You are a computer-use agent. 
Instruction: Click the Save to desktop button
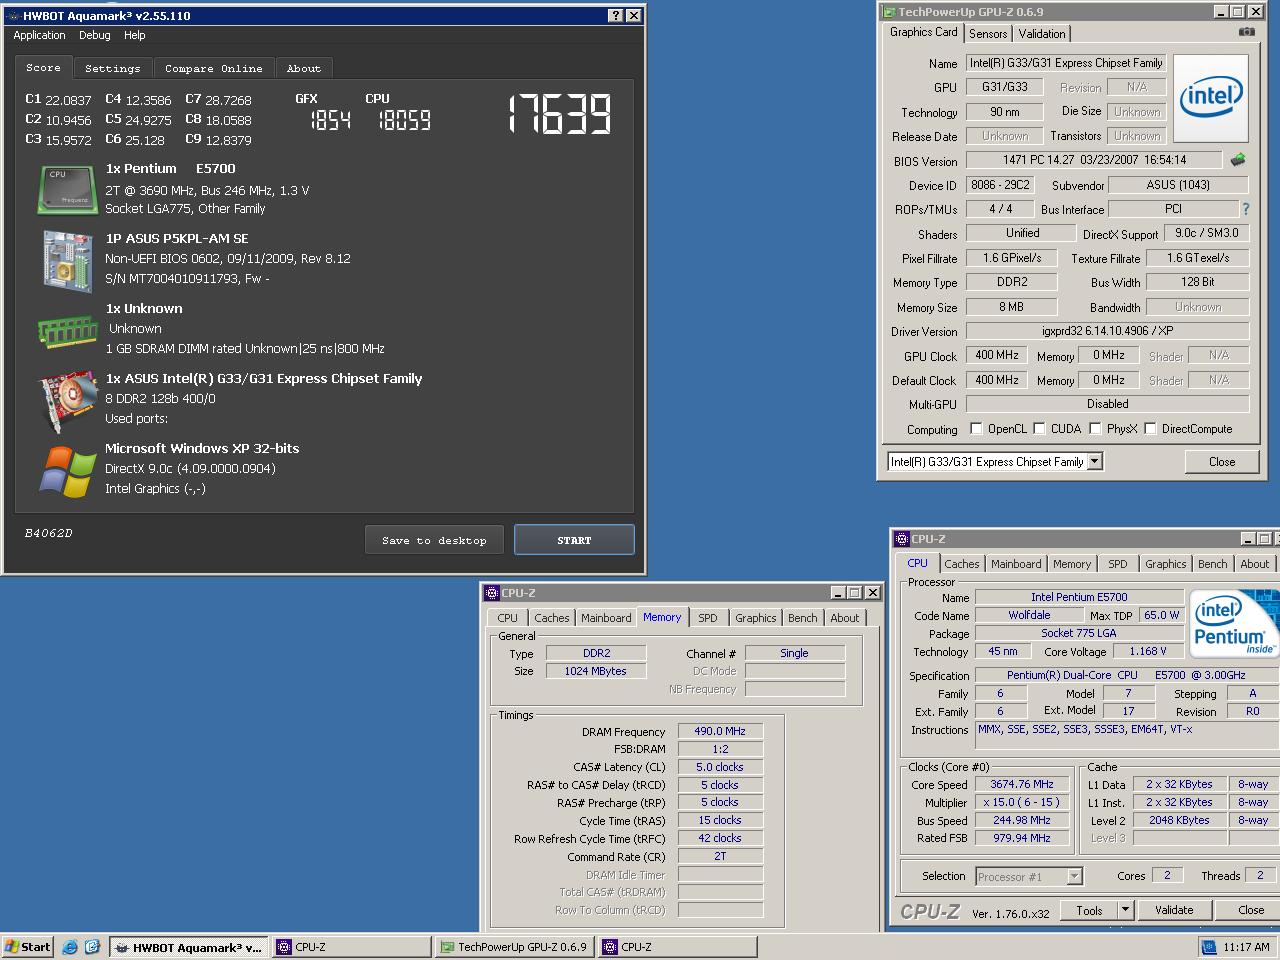click(x=434, y=540)
